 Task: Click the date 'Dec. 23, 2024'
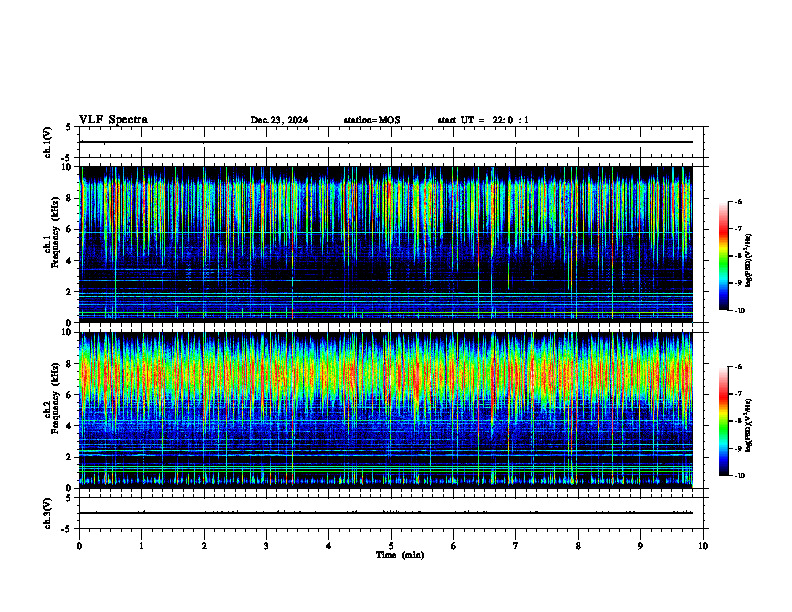click(x=279, y=120)
